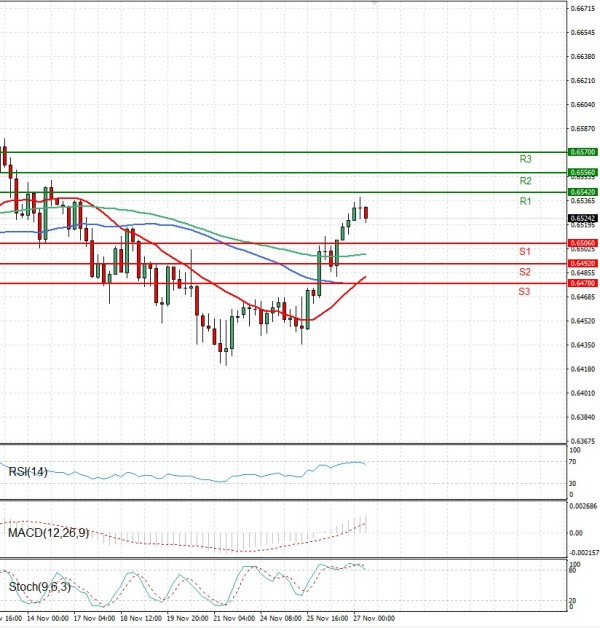Click the 27 Nov 00:00 time axis label
600x628 pixels.
[x=375, y=619]
